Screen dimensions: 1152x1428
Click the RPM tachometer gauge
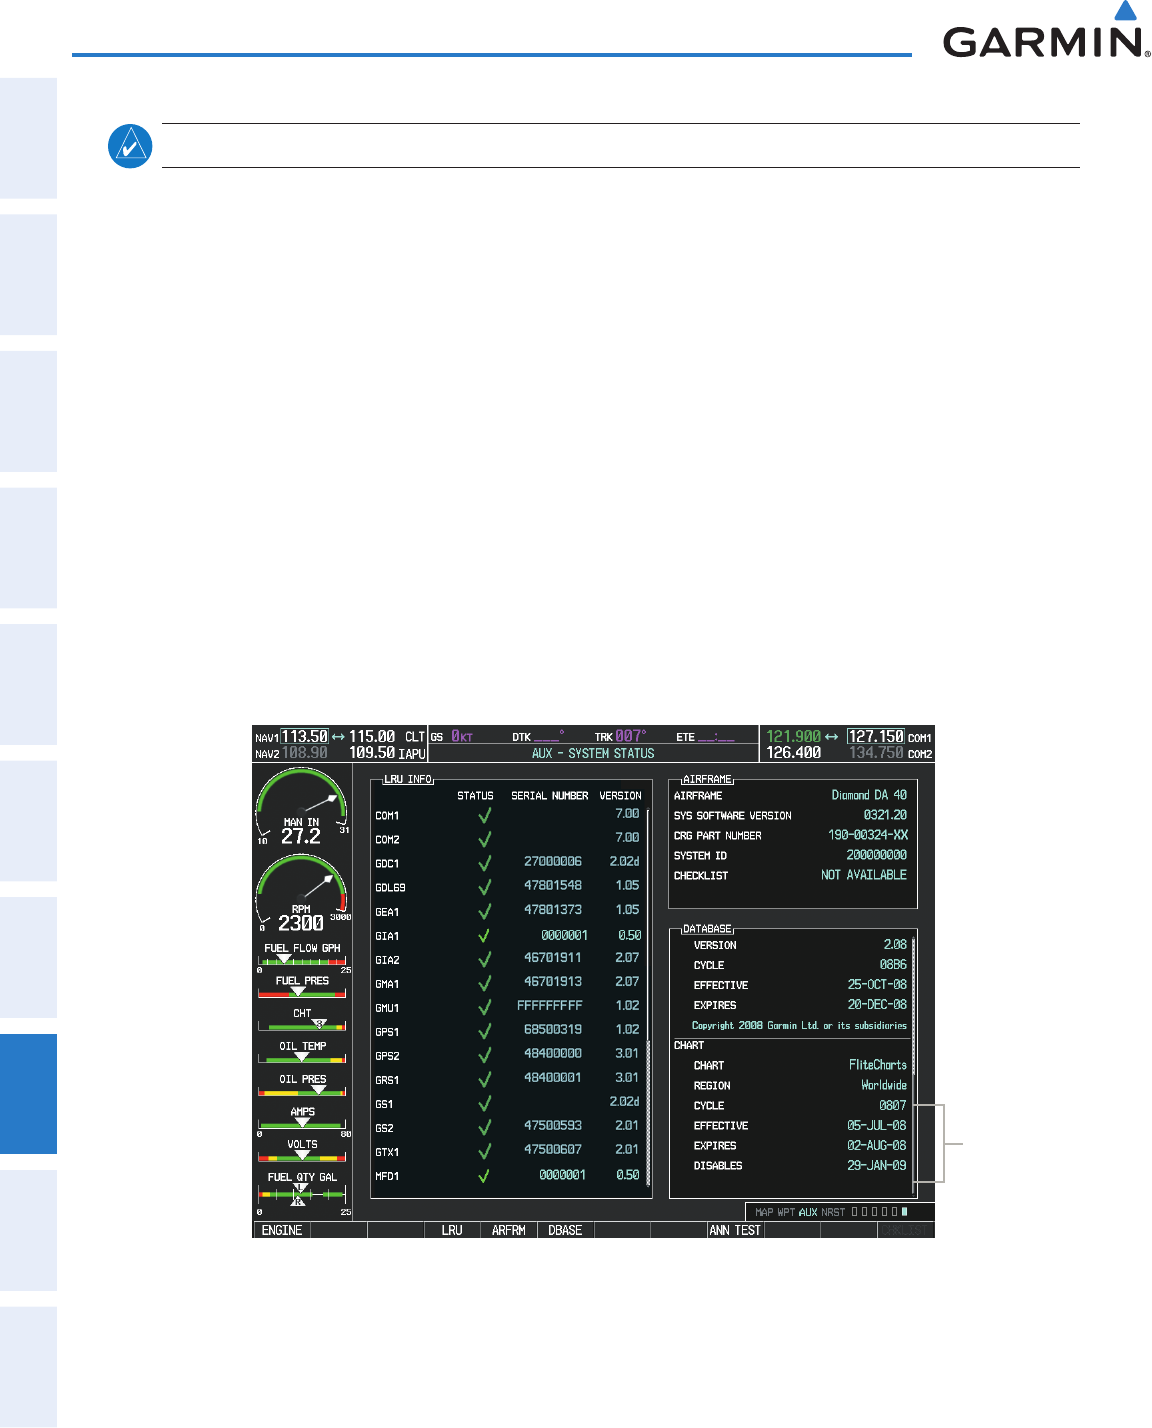pyautogui.click(x=302, y=893)
